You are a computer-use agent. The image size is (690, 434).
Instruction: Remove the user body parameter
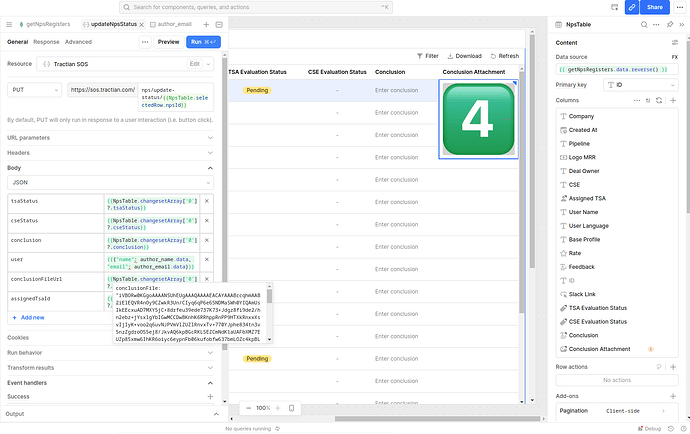[207, 260]
